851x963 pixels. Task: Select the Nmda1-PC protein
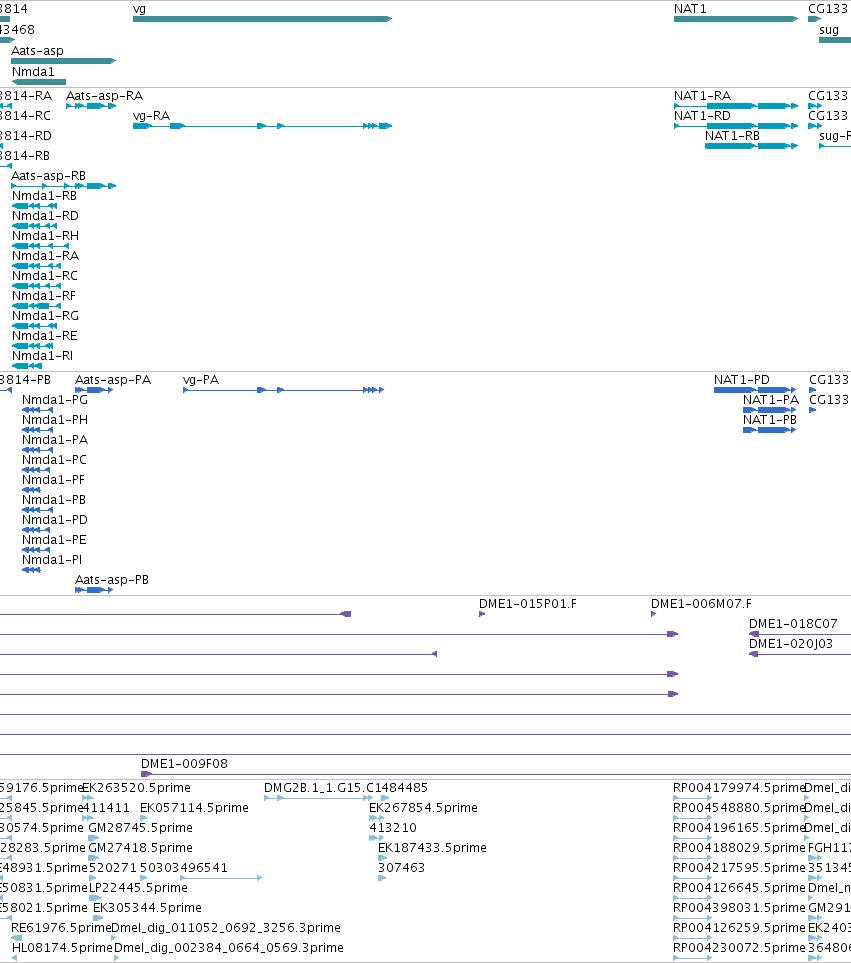[36, 470]
